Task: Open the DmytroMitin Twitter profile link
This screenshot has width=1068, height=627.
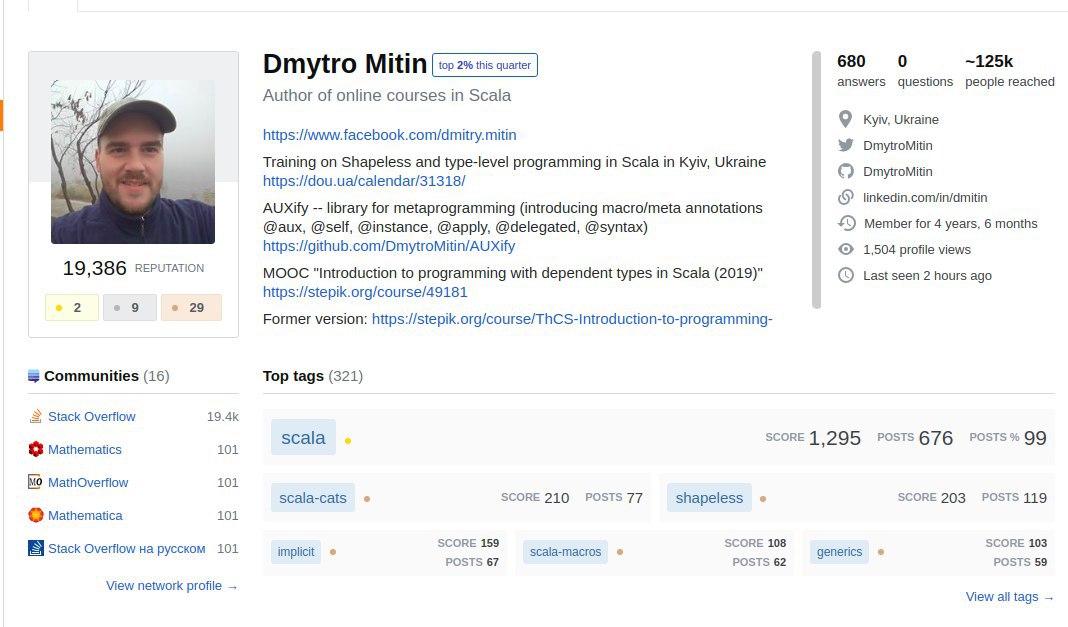Action: (898, 145)
